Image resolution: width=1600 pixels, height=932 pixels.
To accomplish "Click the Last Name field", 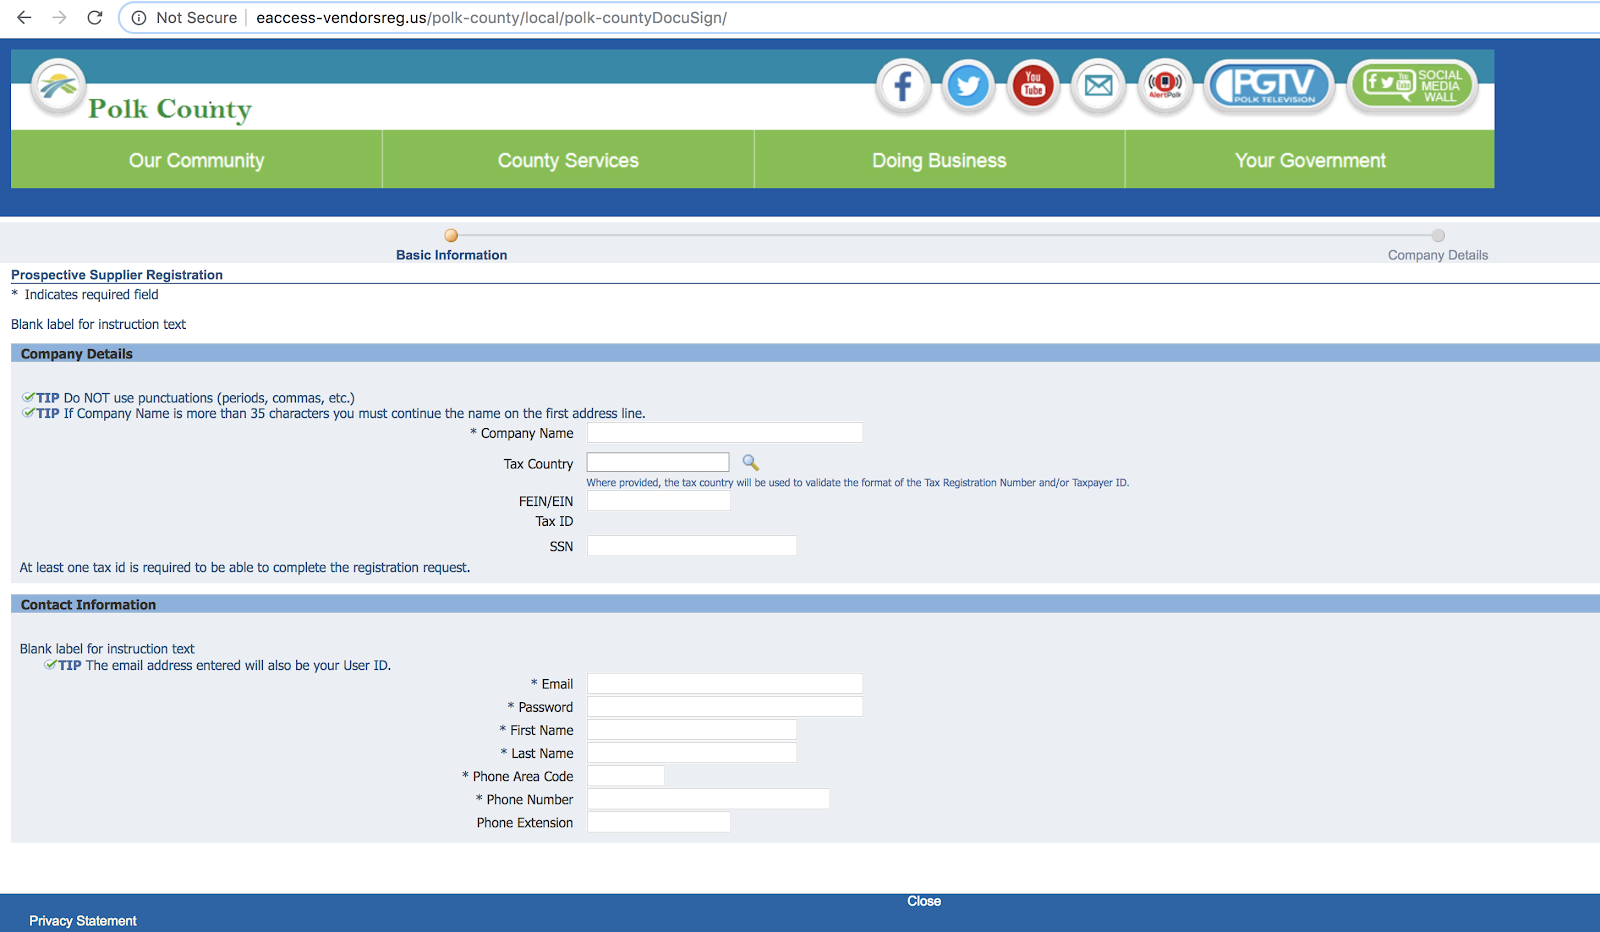I will [x=692, y=753].
